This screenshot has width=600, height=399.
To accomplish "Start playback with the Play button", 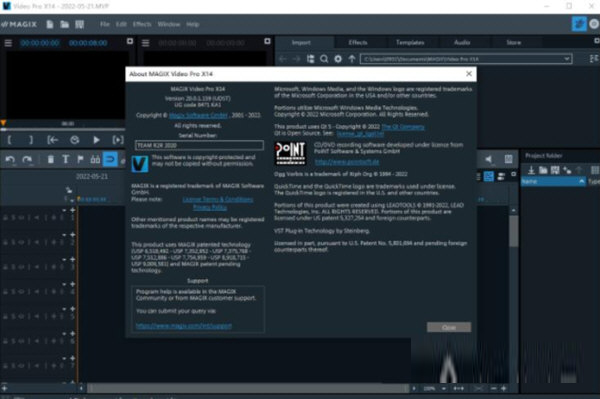I will (96, 140).
